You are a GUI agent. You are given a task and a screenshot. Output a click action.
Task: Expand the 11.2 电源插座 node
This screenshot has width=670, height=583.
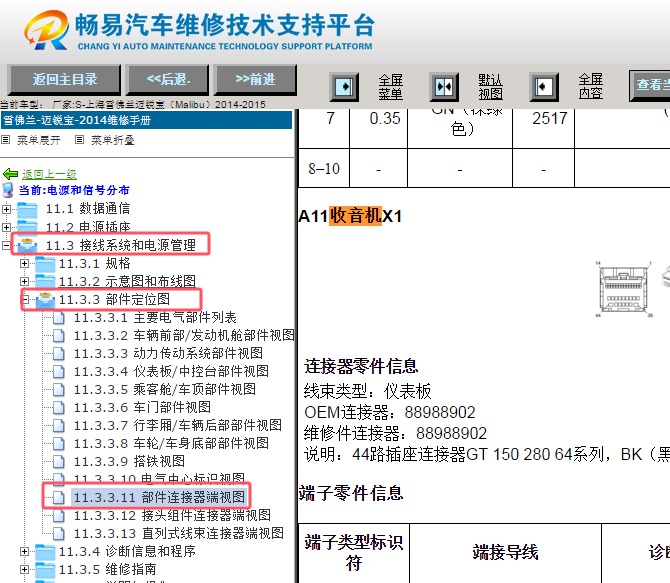pyautogui.click(x=6, y=227)
